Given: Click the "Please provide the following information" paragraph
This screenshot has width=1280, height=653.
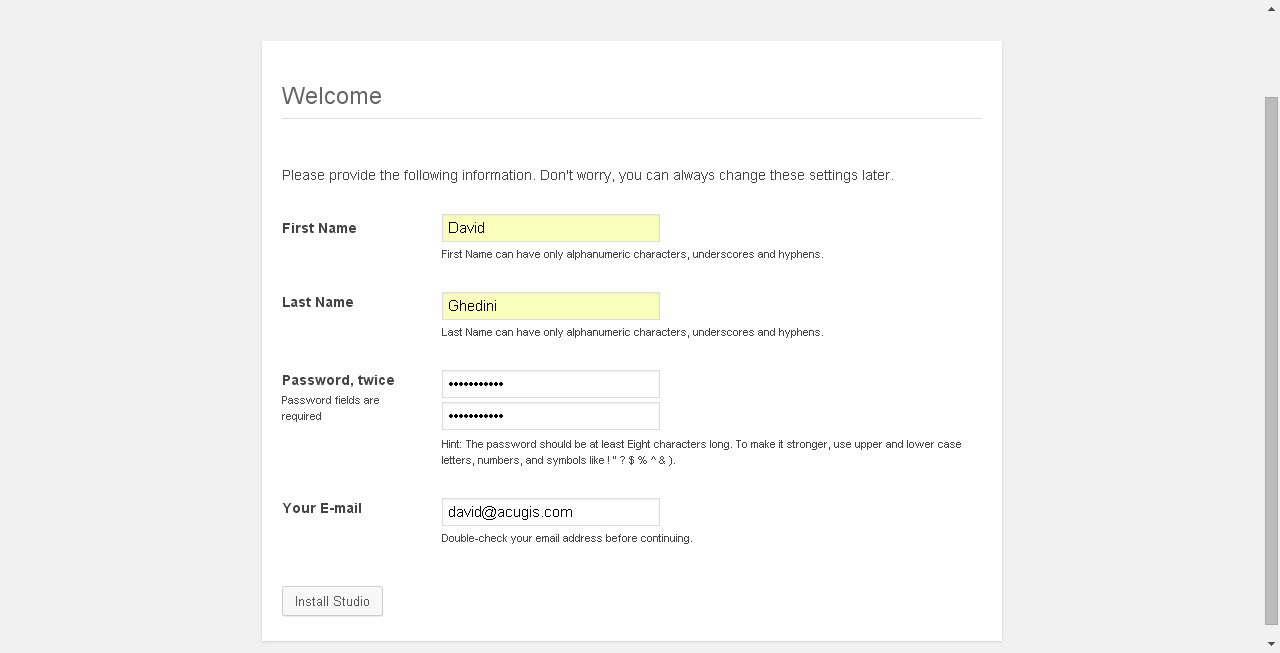Looking at the screenshot, I should (587, 175).
